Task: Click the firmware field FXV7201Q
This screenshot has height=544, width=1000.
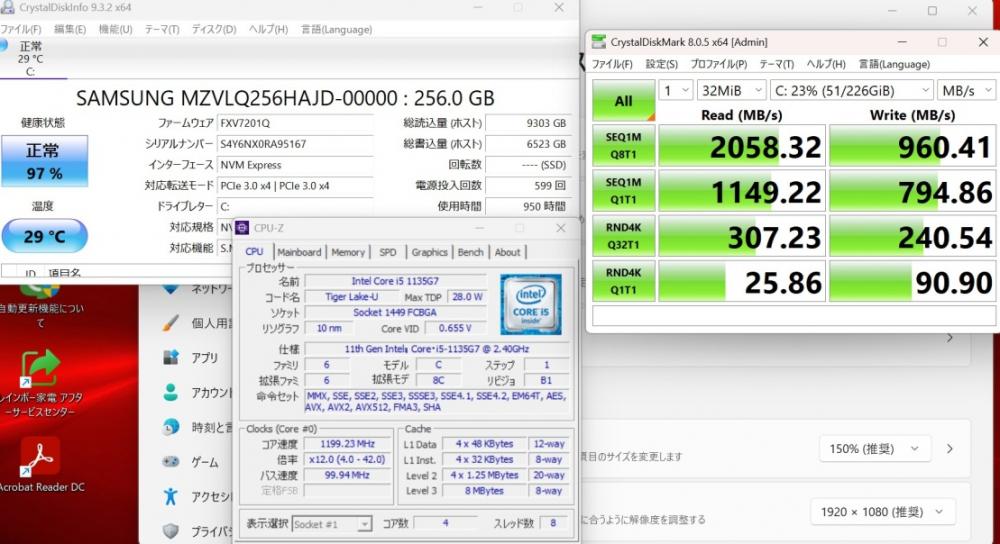Action: (295, 123)
